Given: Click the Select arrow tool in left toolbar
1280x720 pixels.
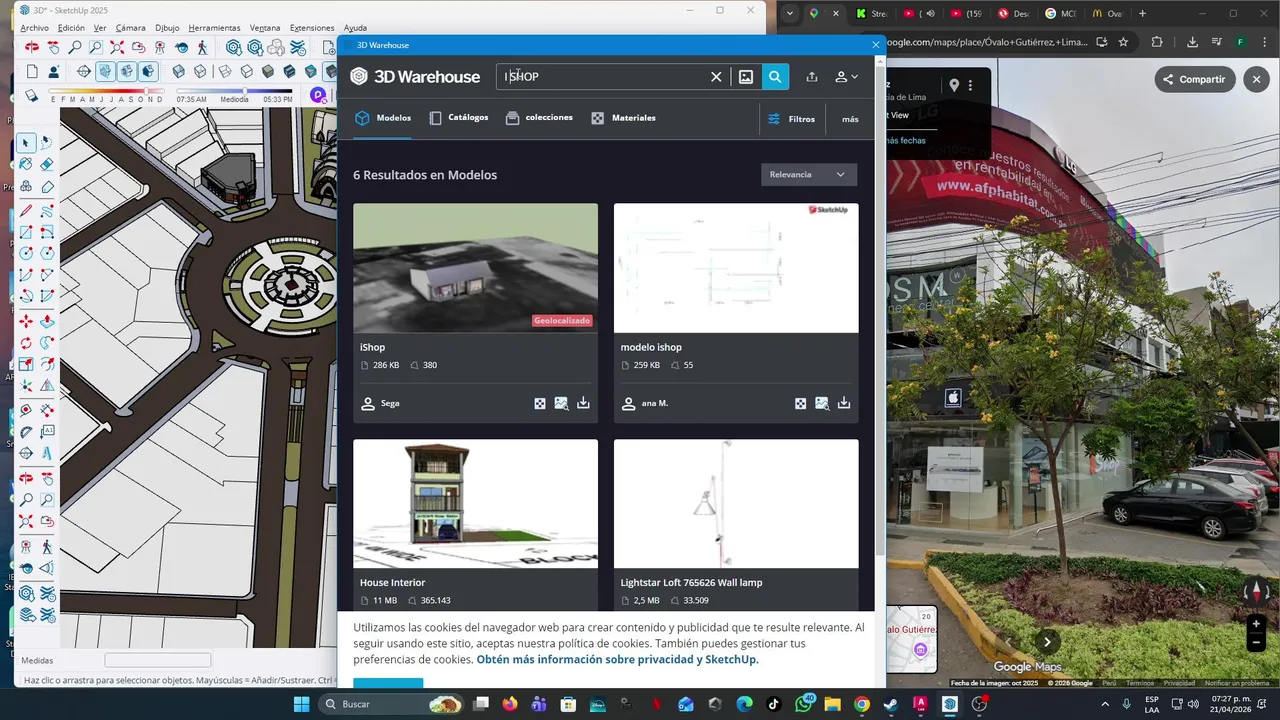Looking at the screenshot, I should (24, 142).
